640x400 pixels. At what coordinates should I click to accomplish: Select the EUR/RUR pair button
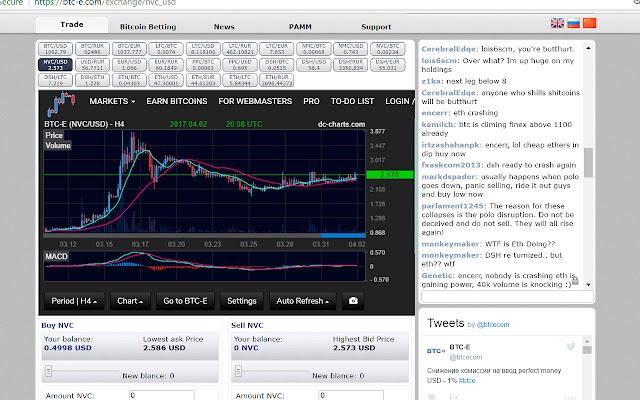click(166, 64)
